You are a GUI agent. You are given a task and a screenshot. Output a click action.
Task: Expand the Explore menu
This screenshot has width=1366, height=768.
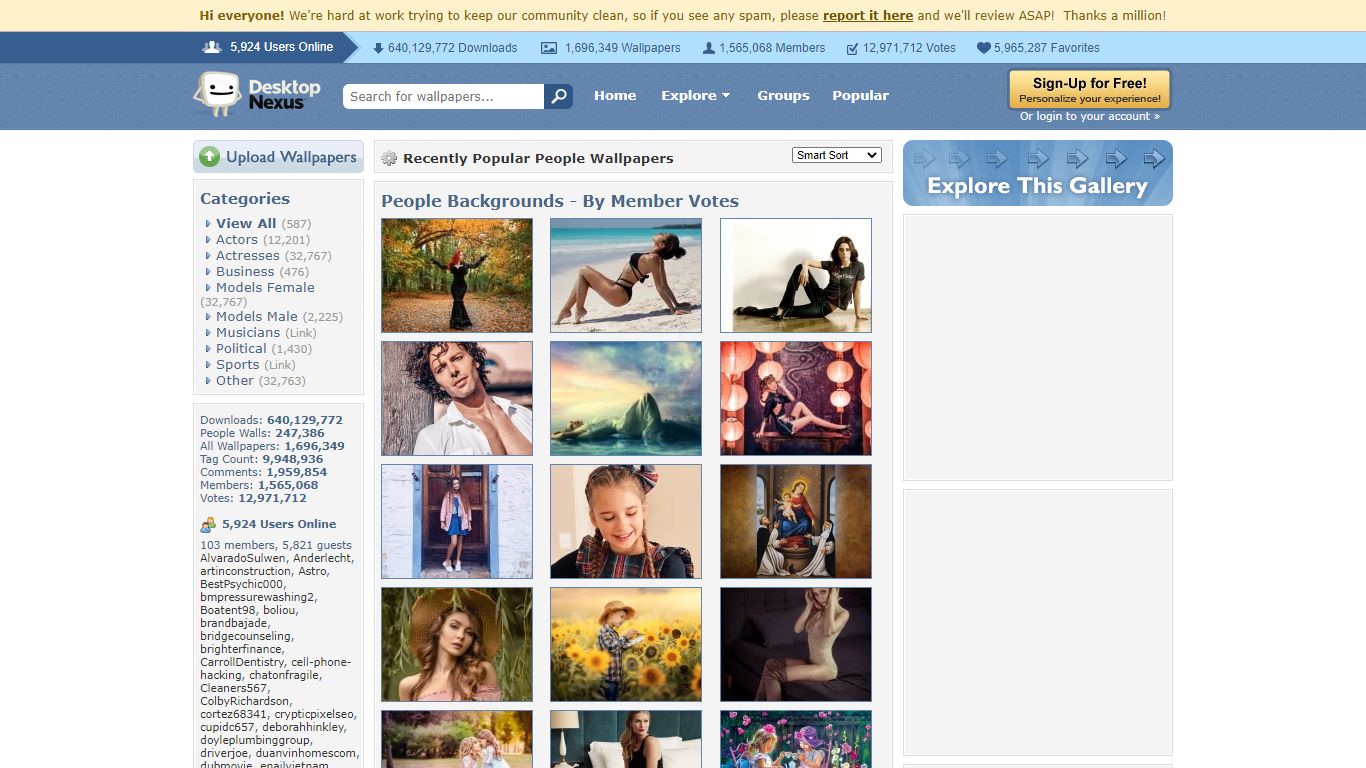click(695, 96)
